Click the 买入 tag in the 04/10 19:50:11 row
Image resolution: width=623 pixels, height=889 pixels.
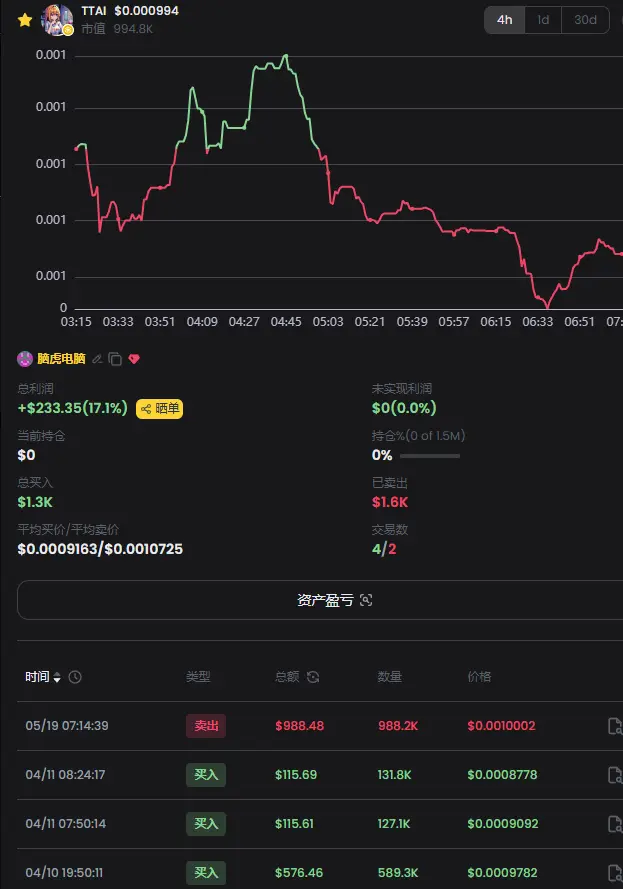[206, 873]
